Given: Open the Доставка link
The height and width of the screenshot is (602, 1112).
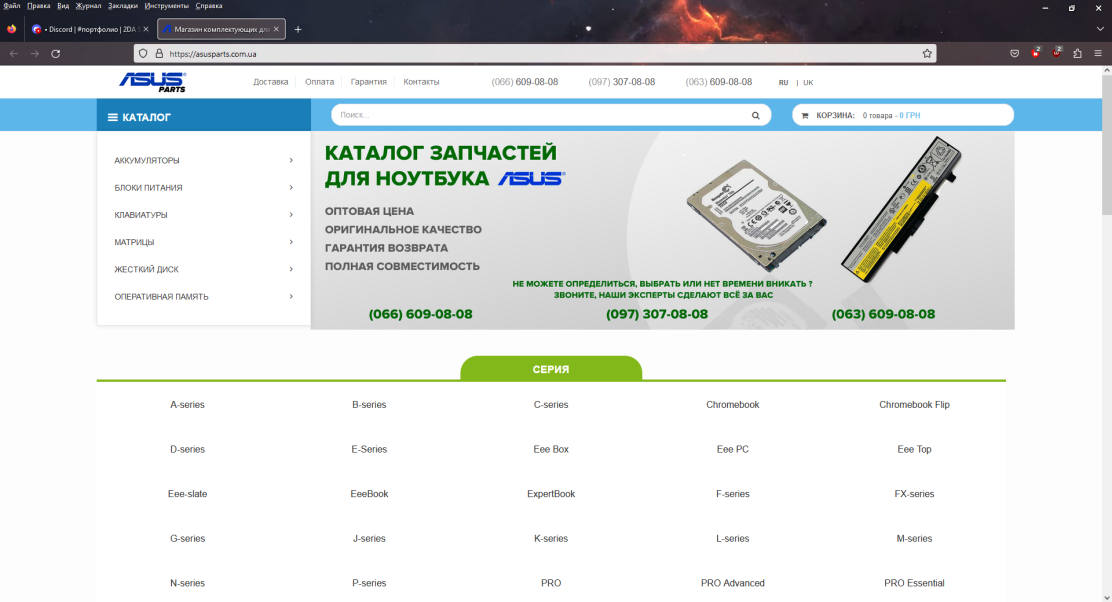Looking at the screenshot, I should tap(271, 82).
